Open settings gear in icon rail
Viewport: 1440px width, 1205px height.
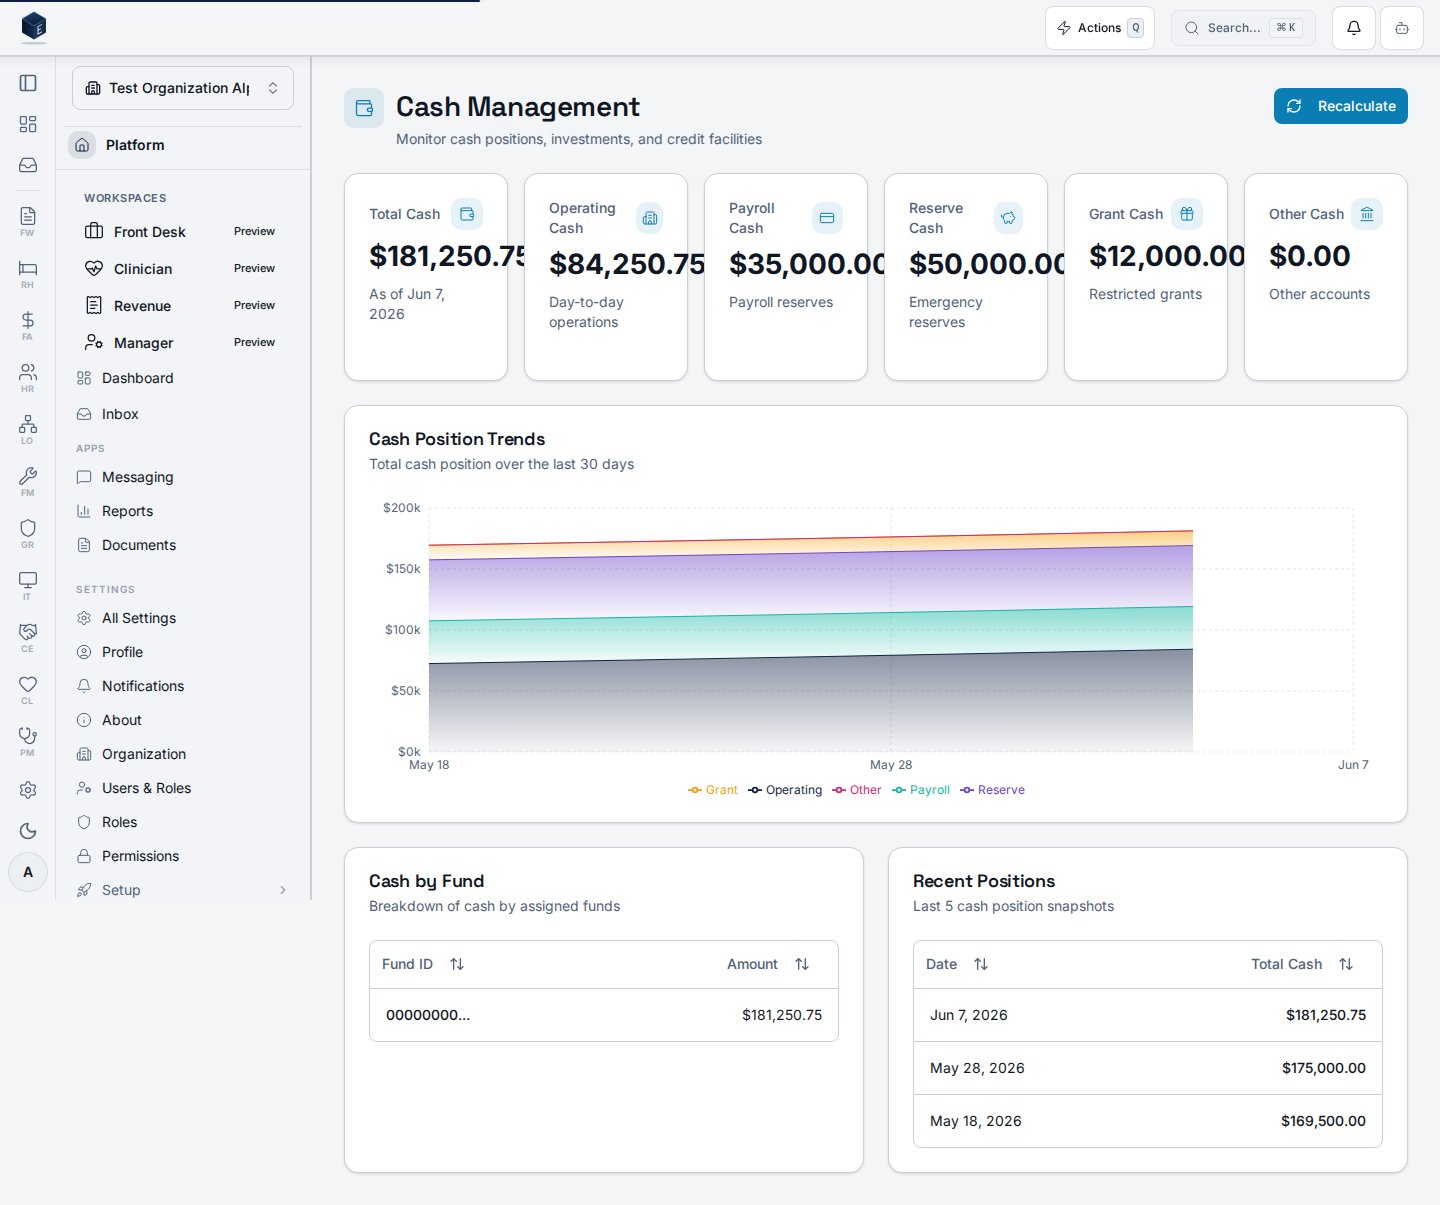(x=28, y=790)
